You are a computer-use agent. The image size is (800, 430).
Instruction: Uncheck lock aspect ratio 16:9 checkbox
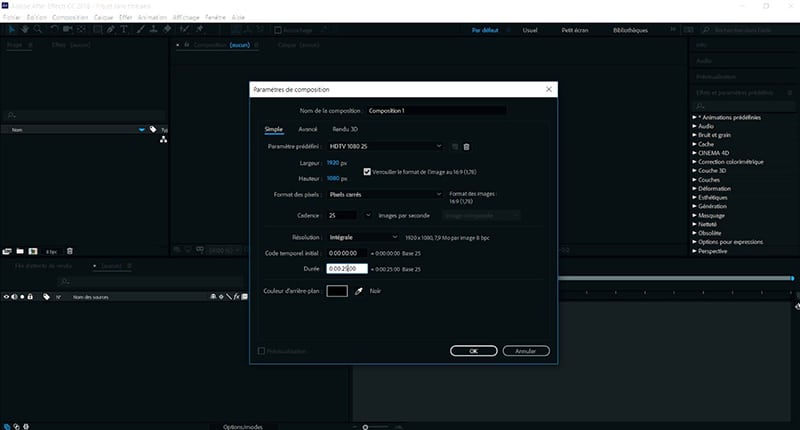pyautogui.click(x=367, y=171)
